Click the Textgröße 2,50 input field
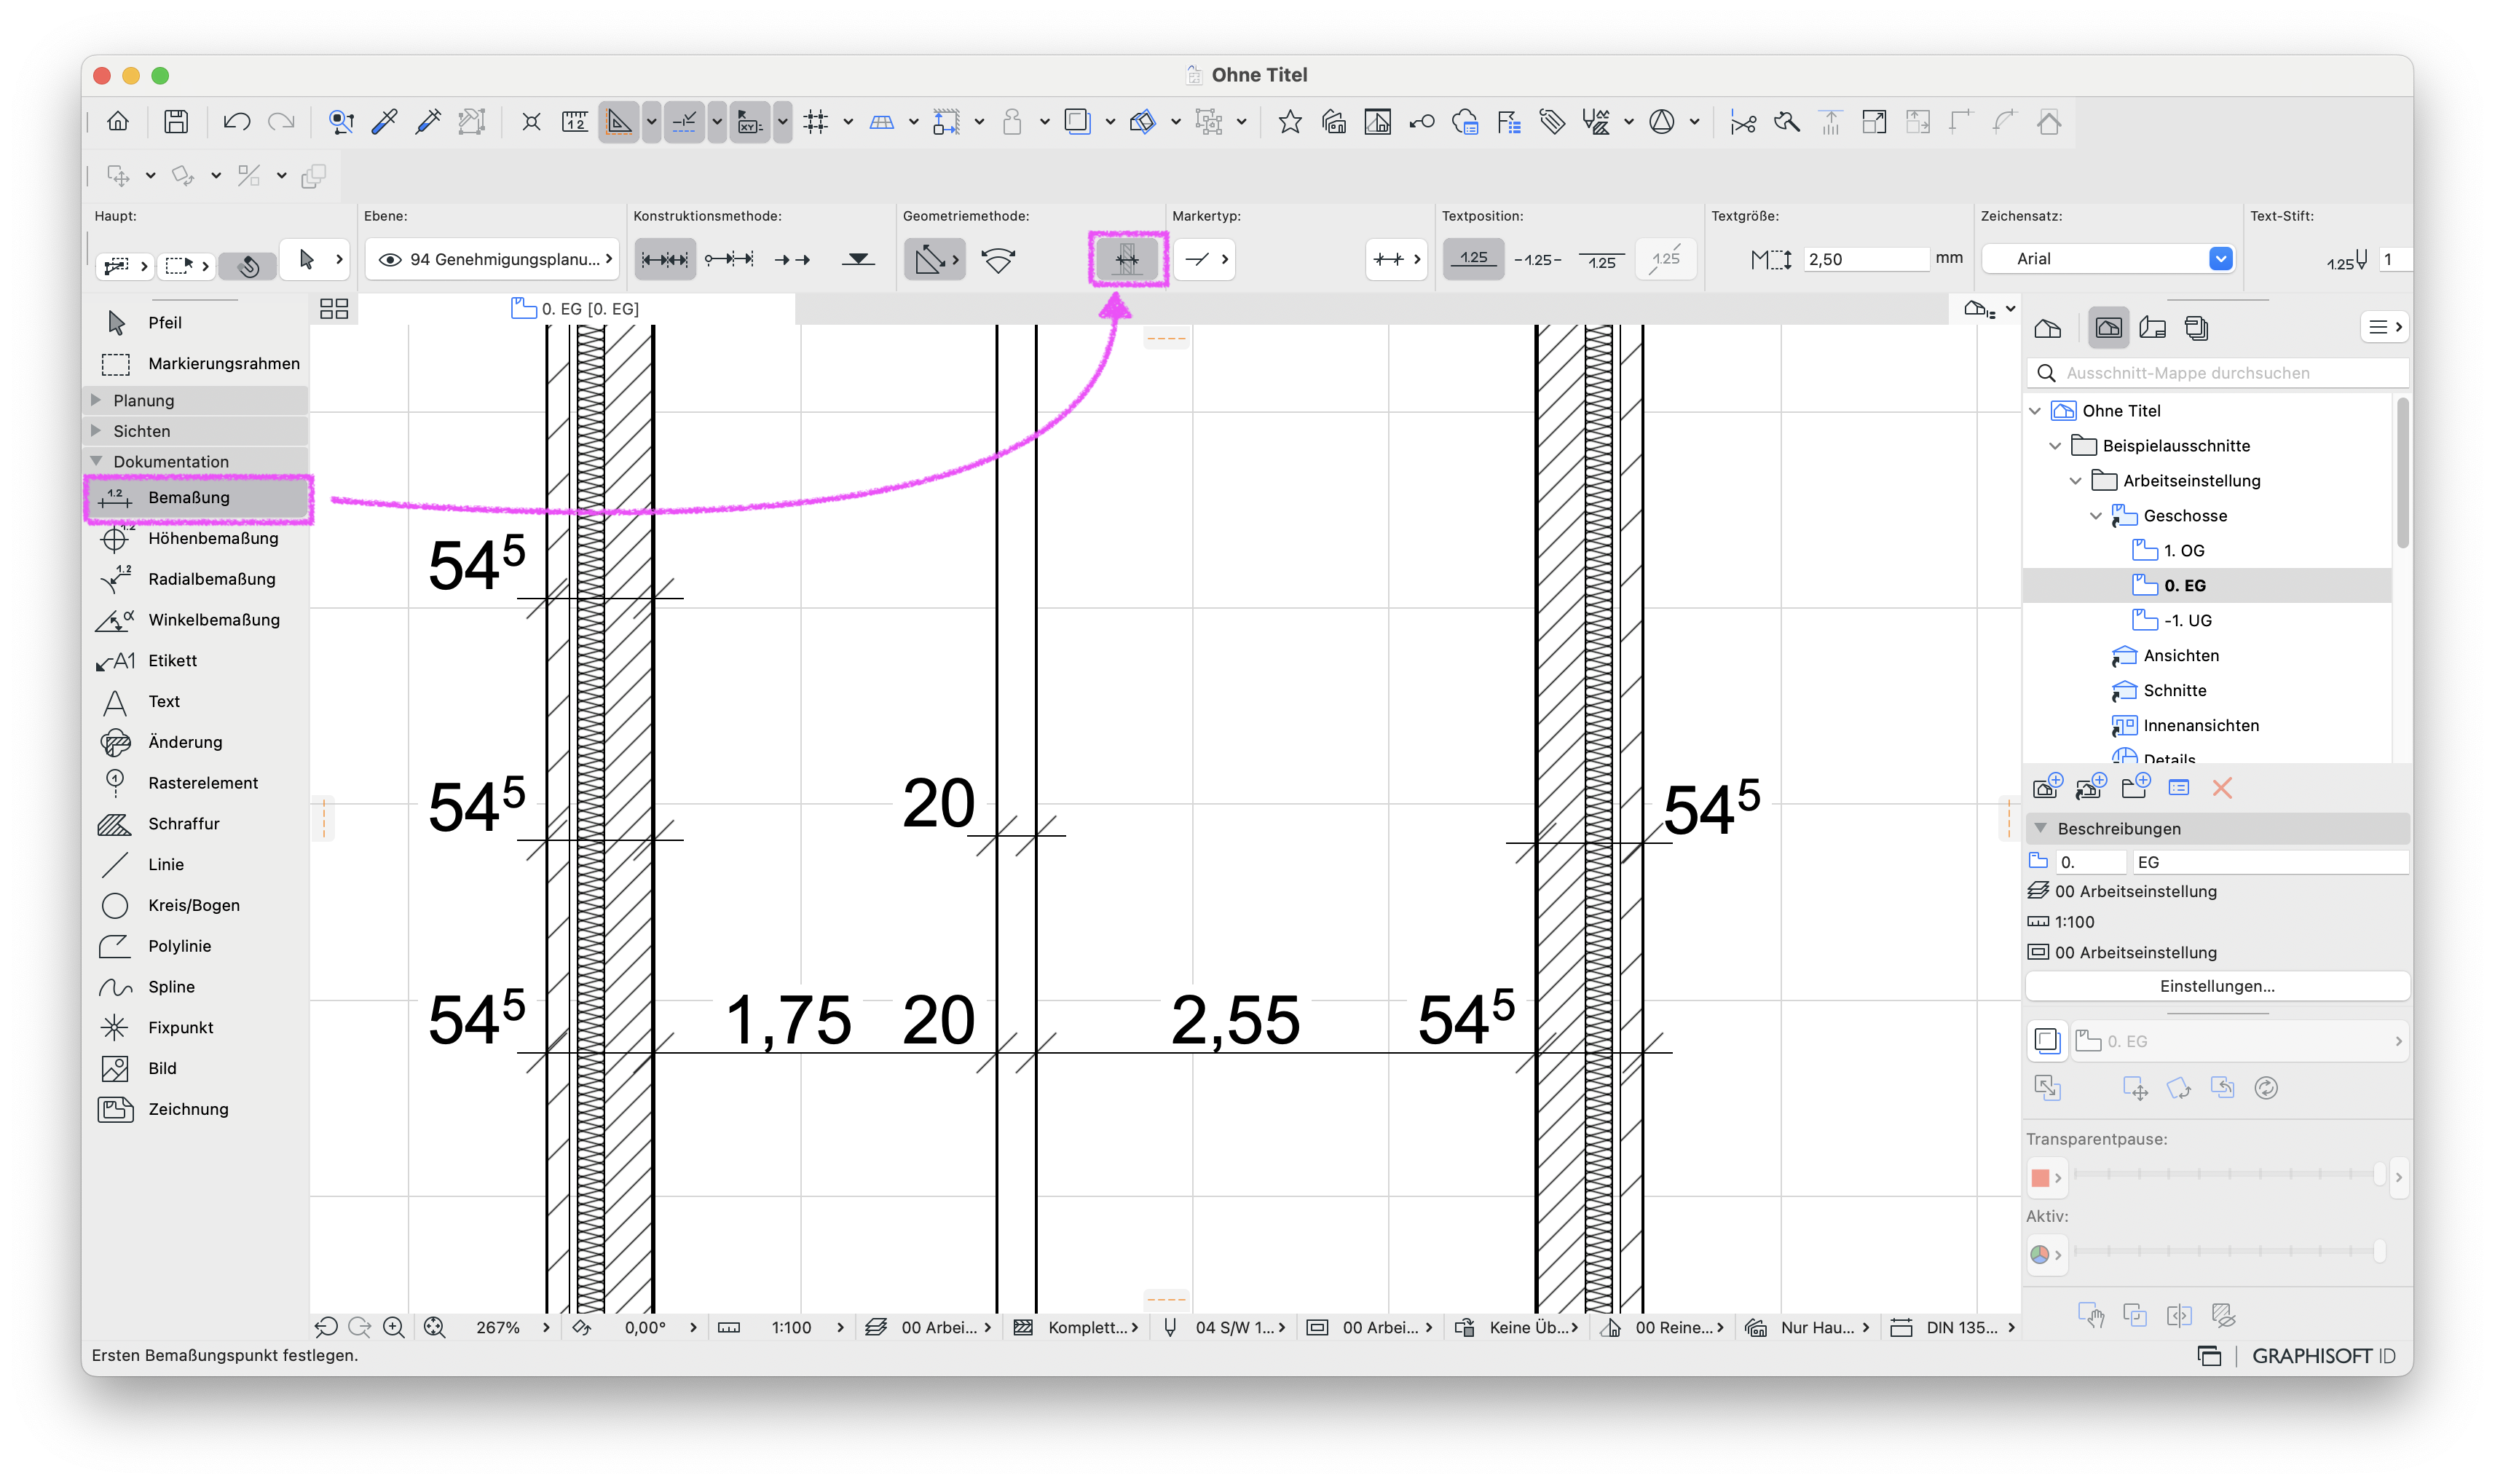The height and width of the screenshot is (1484, 2495). pos(1865,259)
